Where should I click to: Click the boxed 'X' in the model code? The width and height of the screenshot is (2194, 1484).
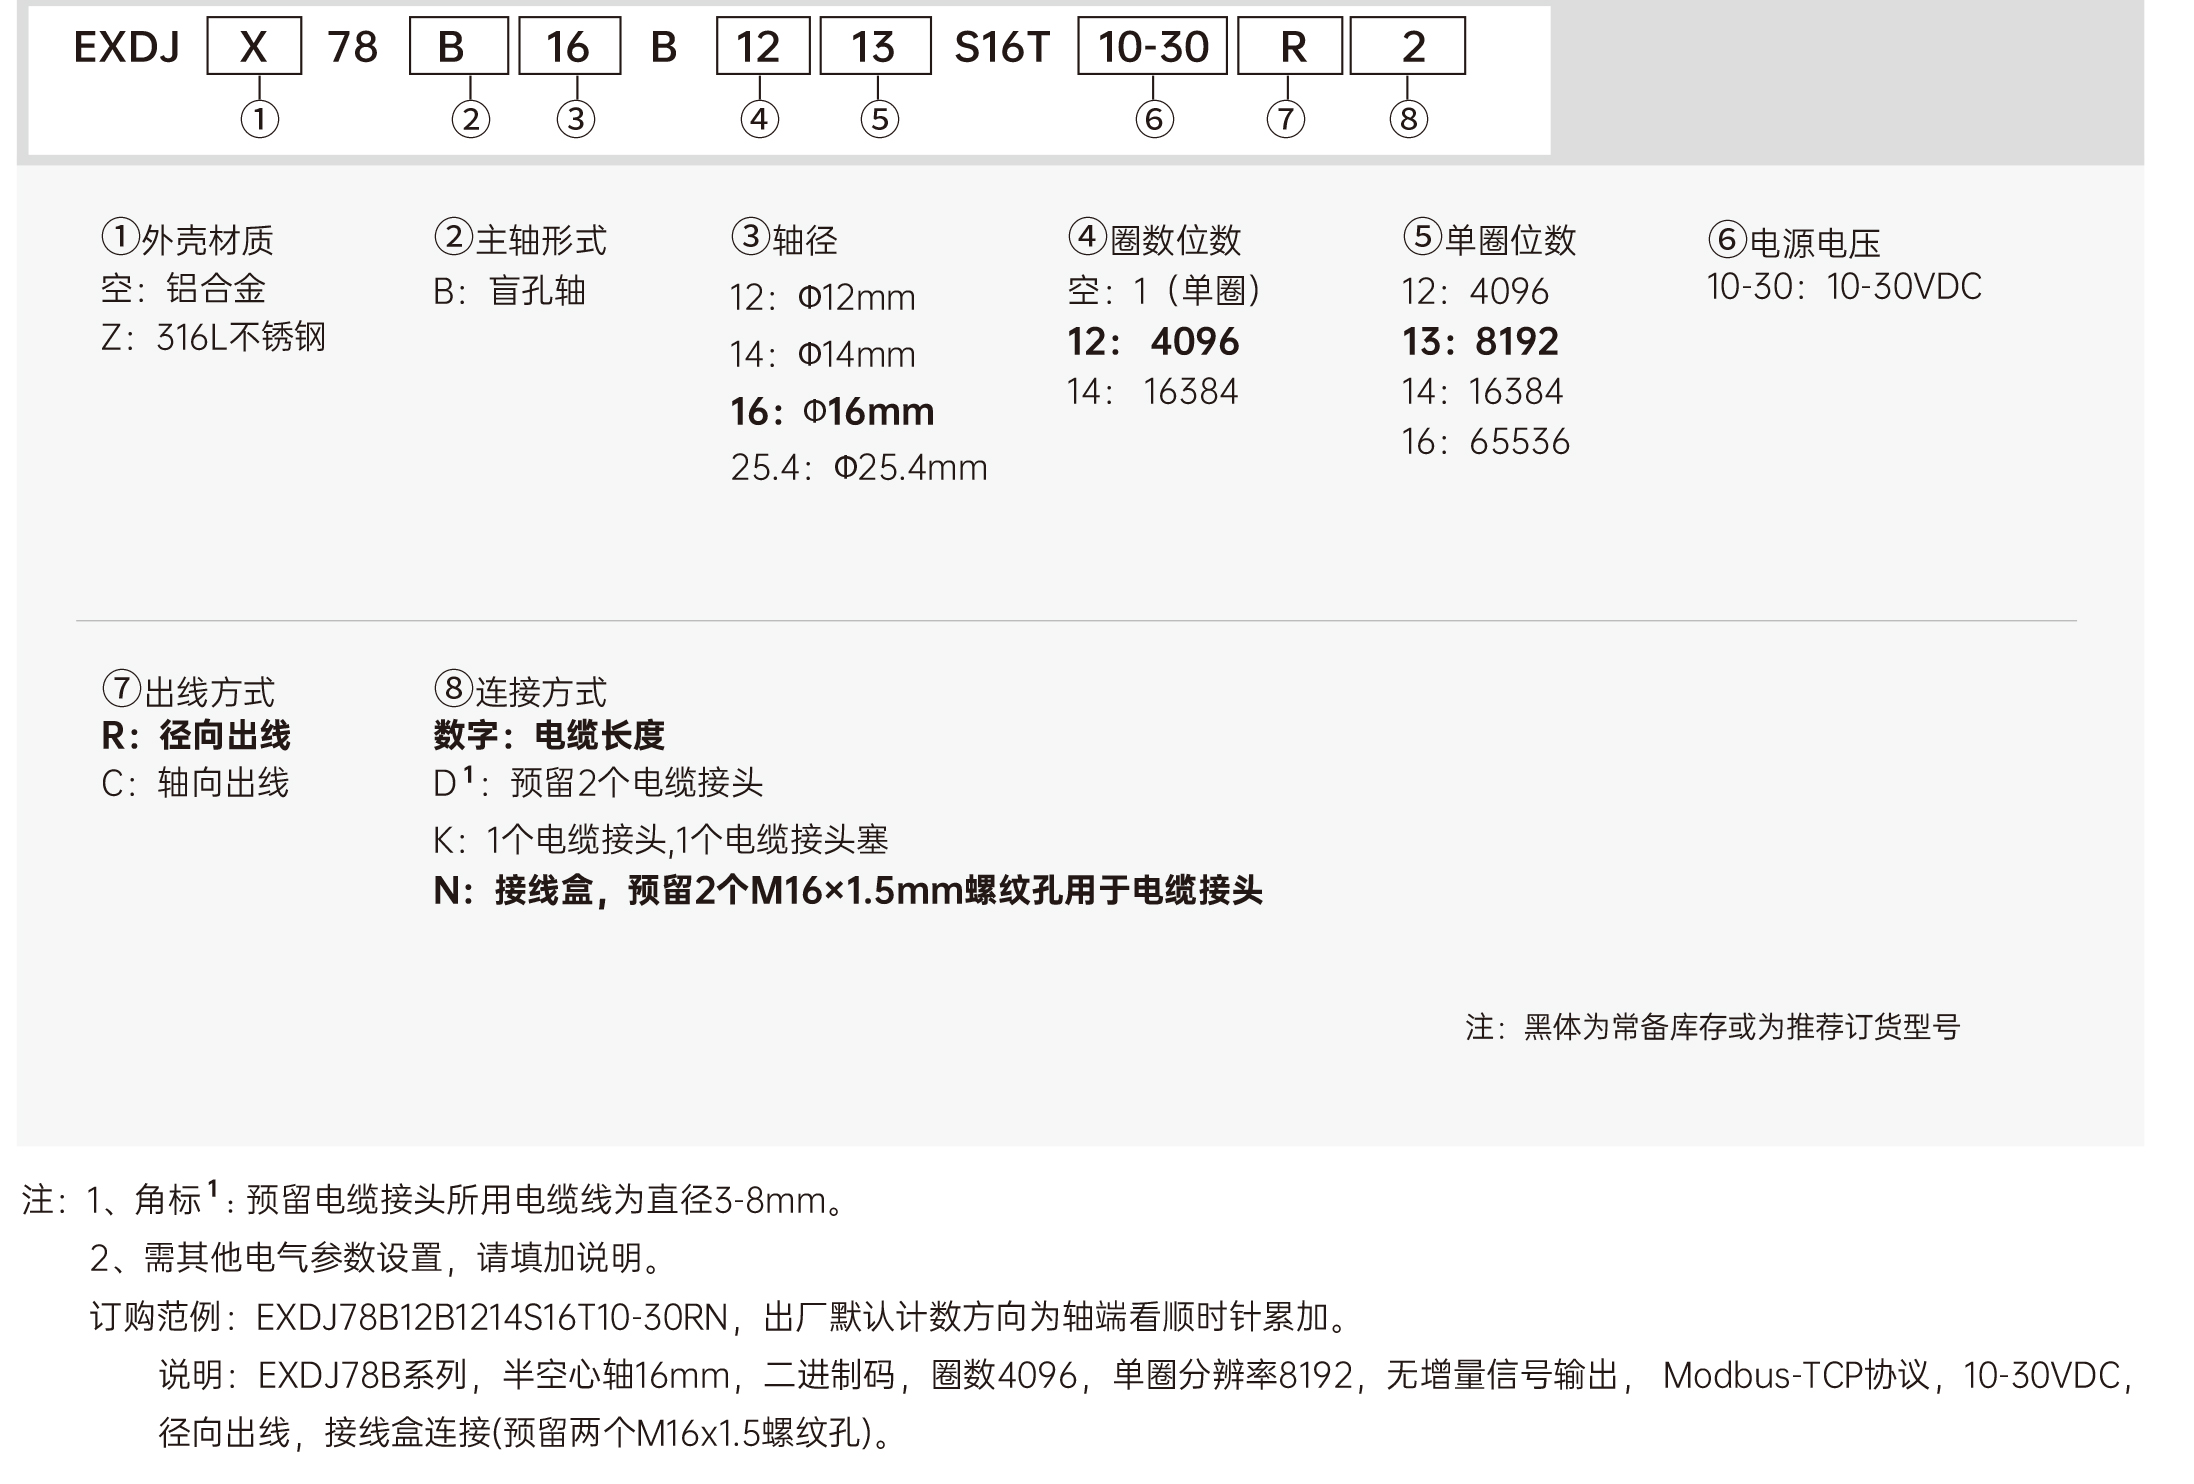tap(254, 47)
